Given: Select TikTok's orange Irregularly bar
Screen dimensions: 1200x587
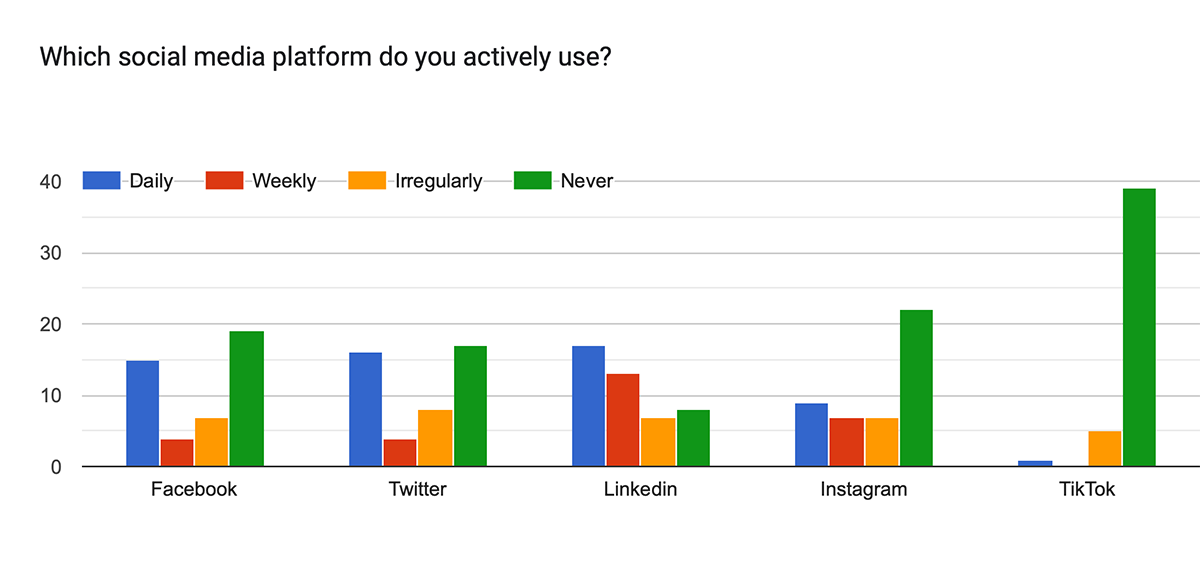Looking at the screenshot, I should tap(1105, 448).
